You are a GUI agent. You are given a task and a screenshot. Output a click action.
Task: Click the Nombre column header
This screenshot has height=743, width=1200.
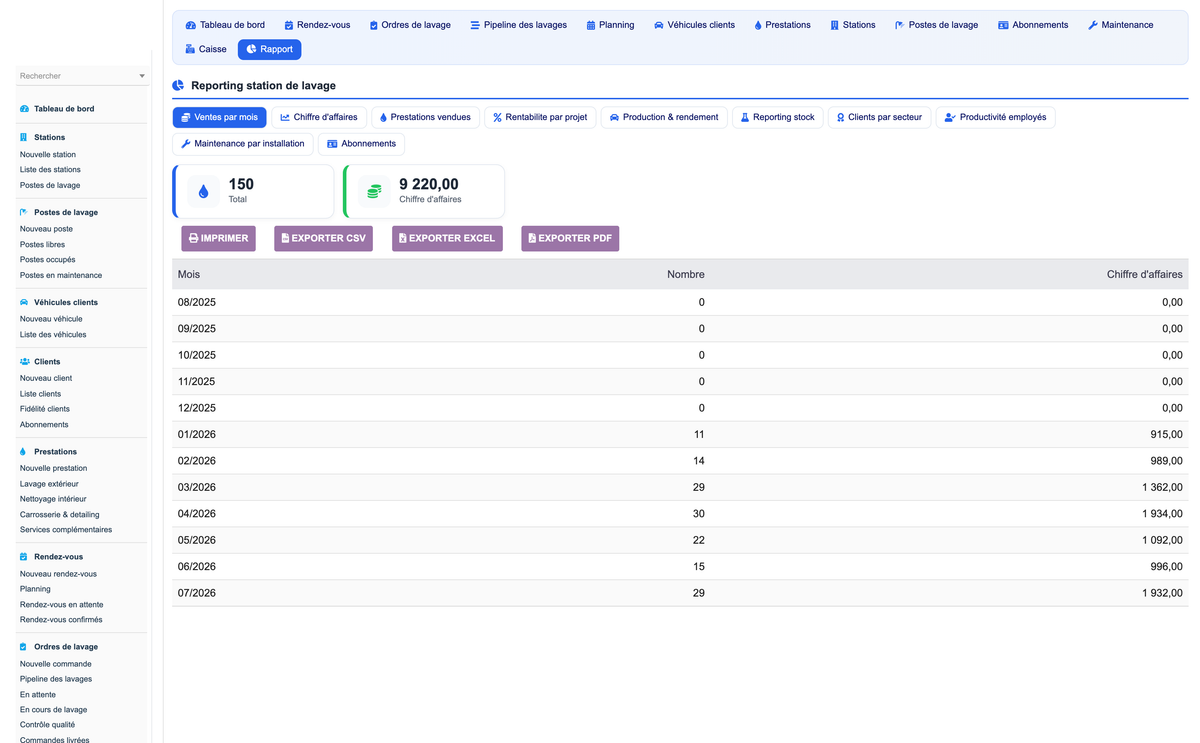click(x=686, y=274)
